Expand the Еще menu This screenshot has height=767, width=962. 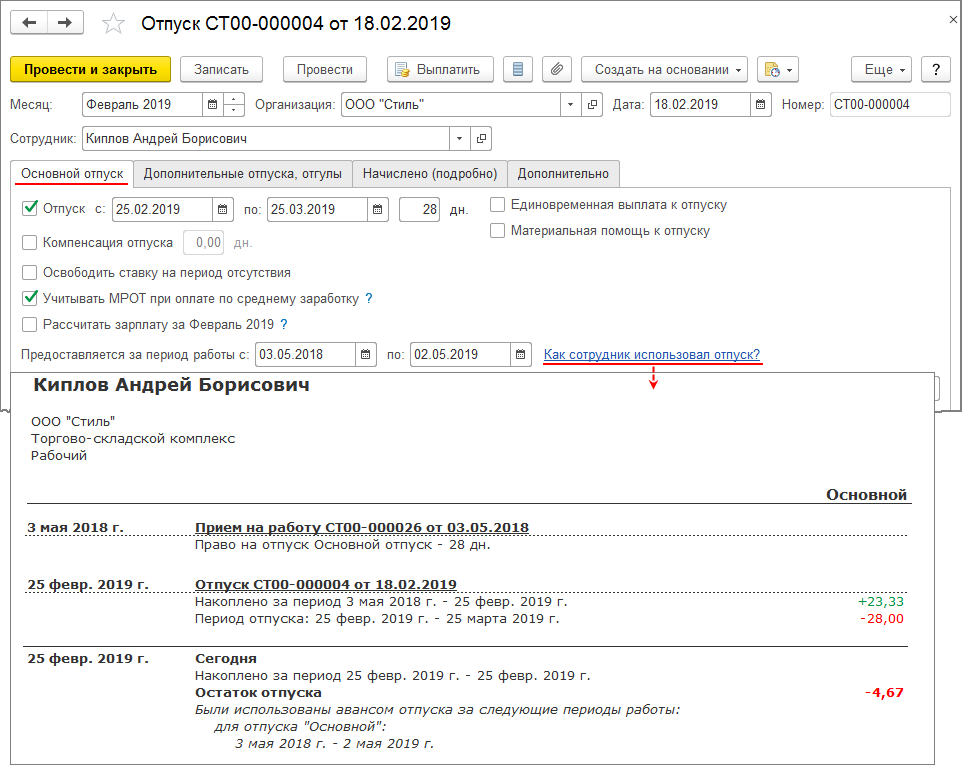[x=879, y=69]
